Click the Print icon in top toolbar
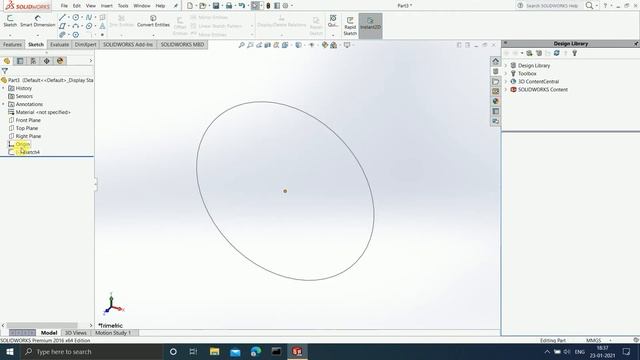The width and height of the screenshot is (640, 360). click(x=229, y=6)
